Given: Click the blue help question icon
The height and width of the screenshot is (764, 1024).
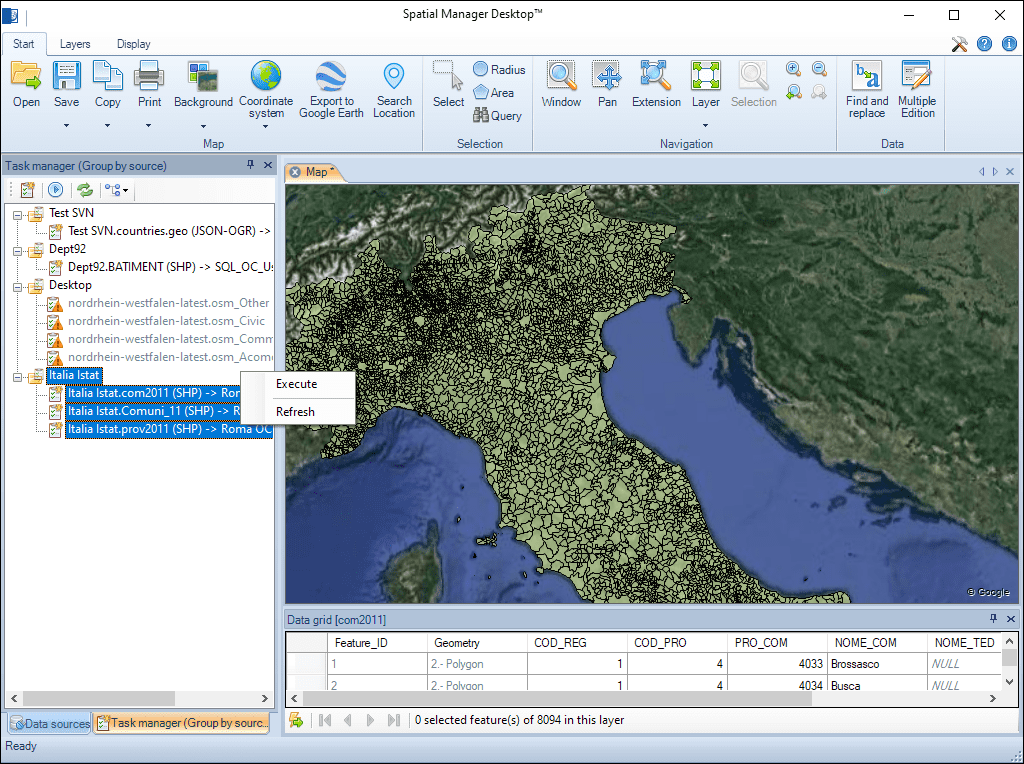Looking at the screenshot, I should click(984, 44).
